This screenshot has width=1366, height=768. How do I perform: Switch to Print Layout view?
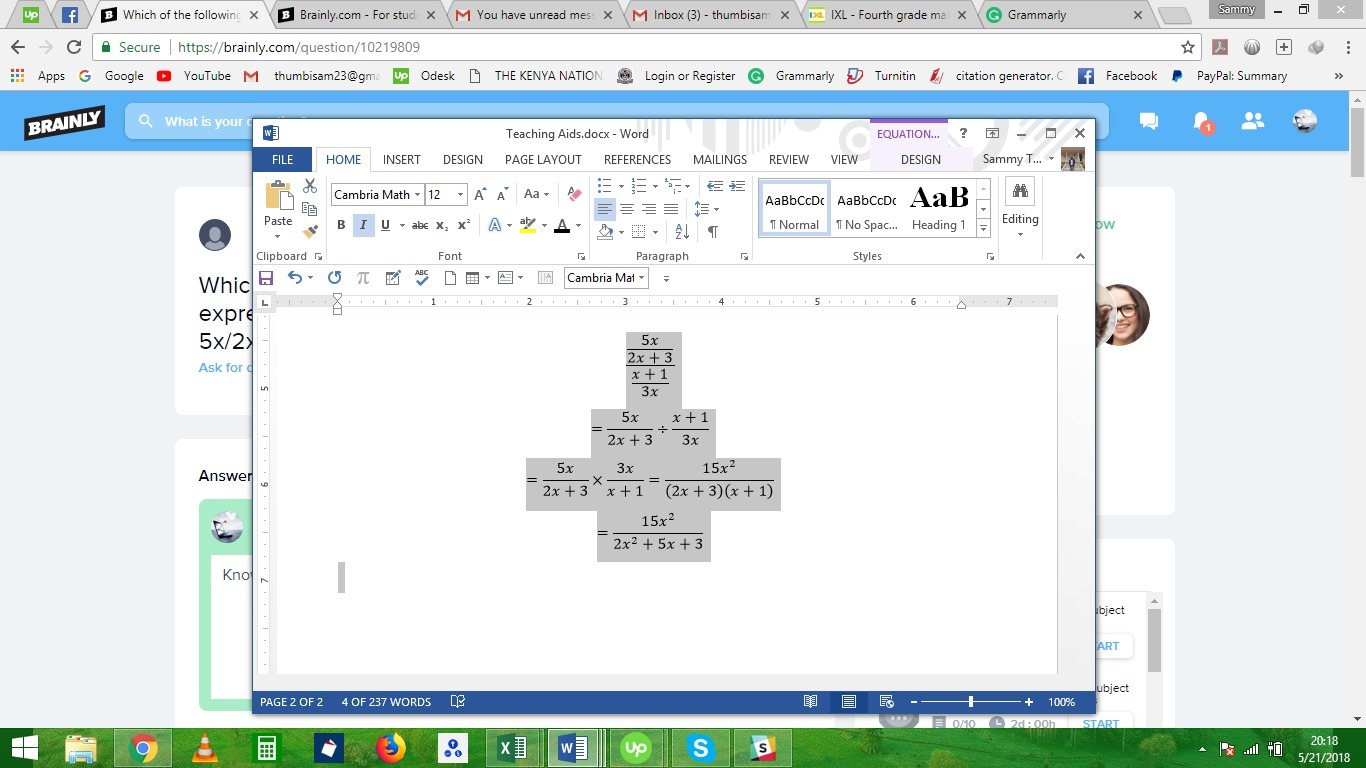pos(849,702)
